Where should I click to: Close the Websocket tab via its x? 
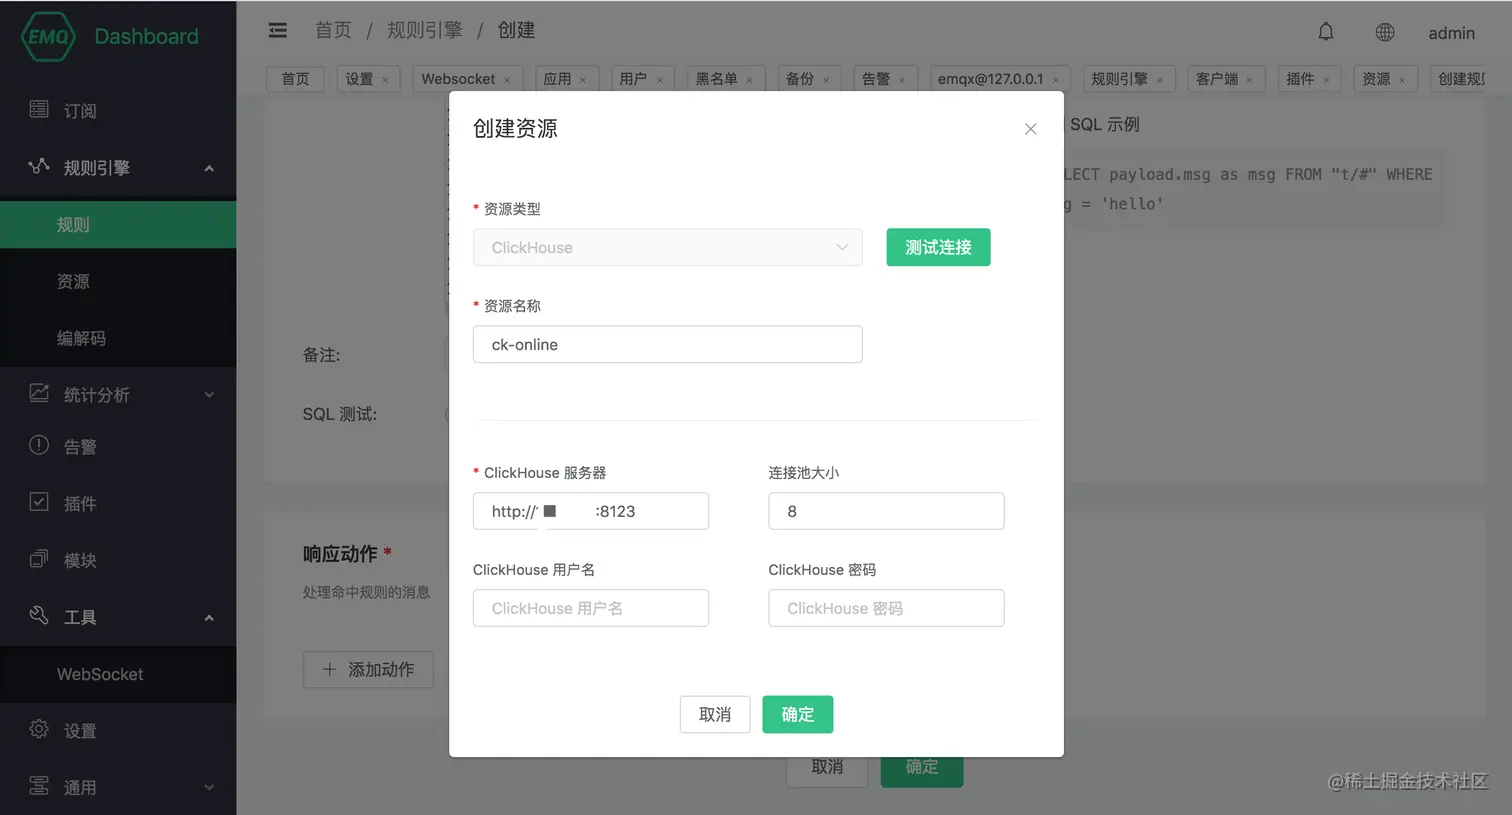507,80
